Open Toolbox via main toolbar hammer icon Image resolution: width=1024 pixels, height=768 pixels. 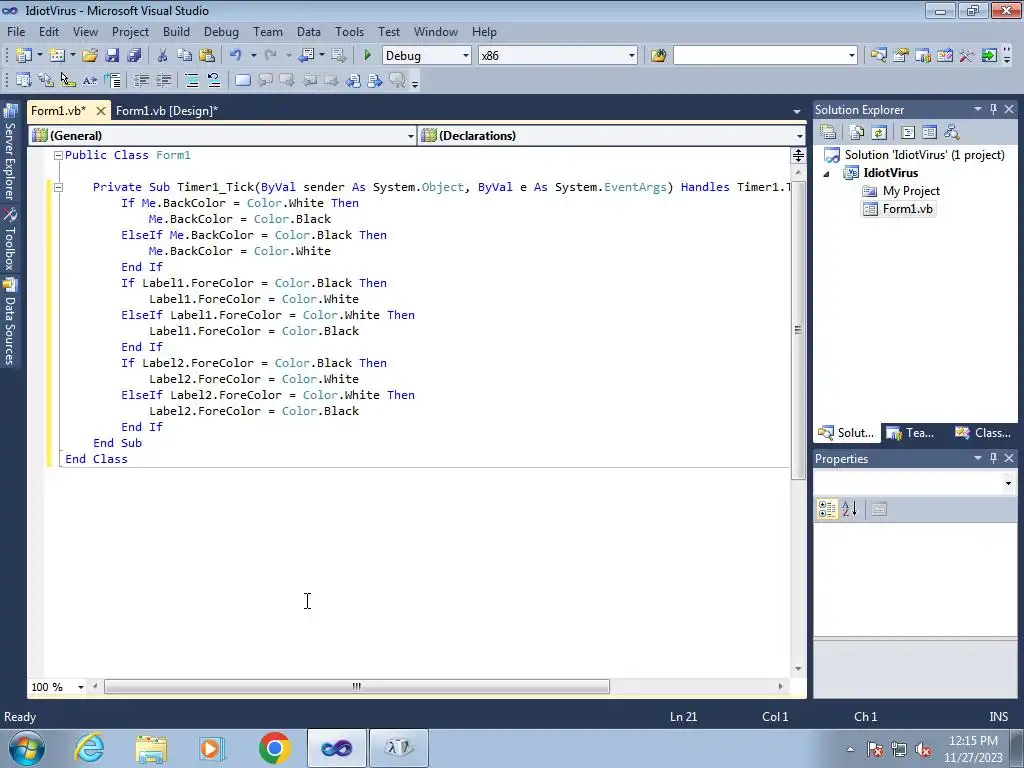coord(967,56)
